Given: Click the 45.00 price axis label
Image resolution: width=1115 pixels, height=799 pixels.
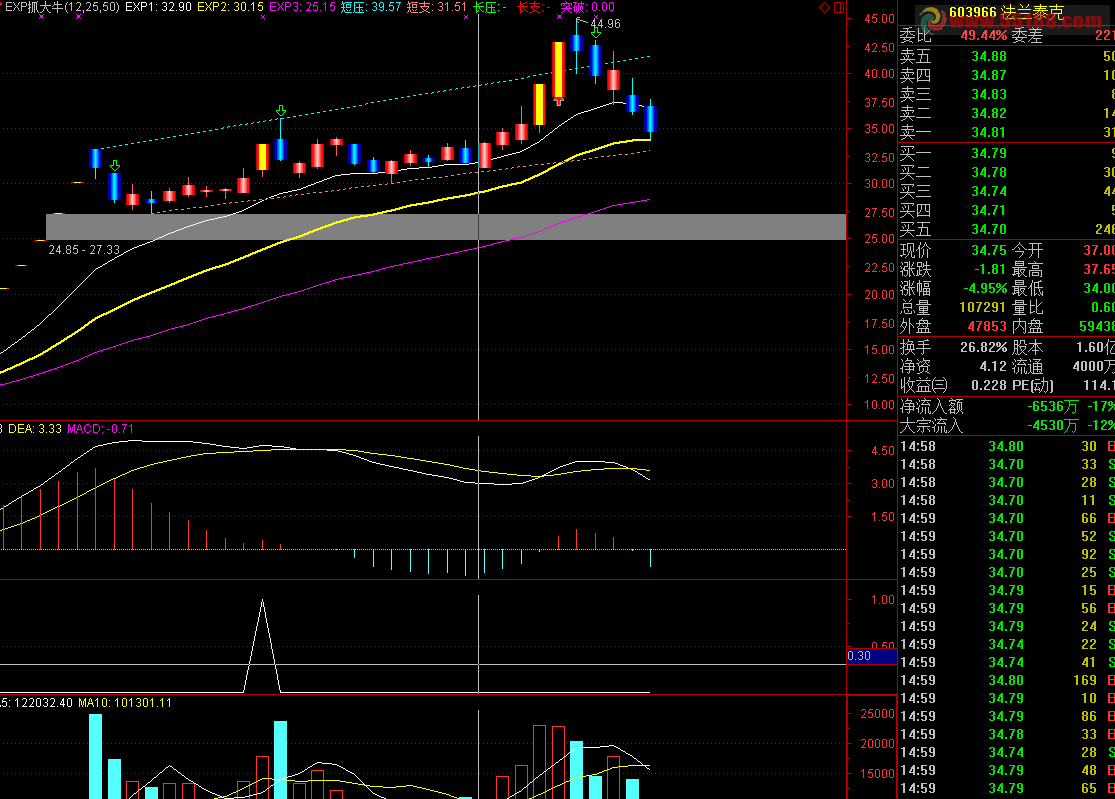Looking at the screenshot, I should (x=879, y=19).
